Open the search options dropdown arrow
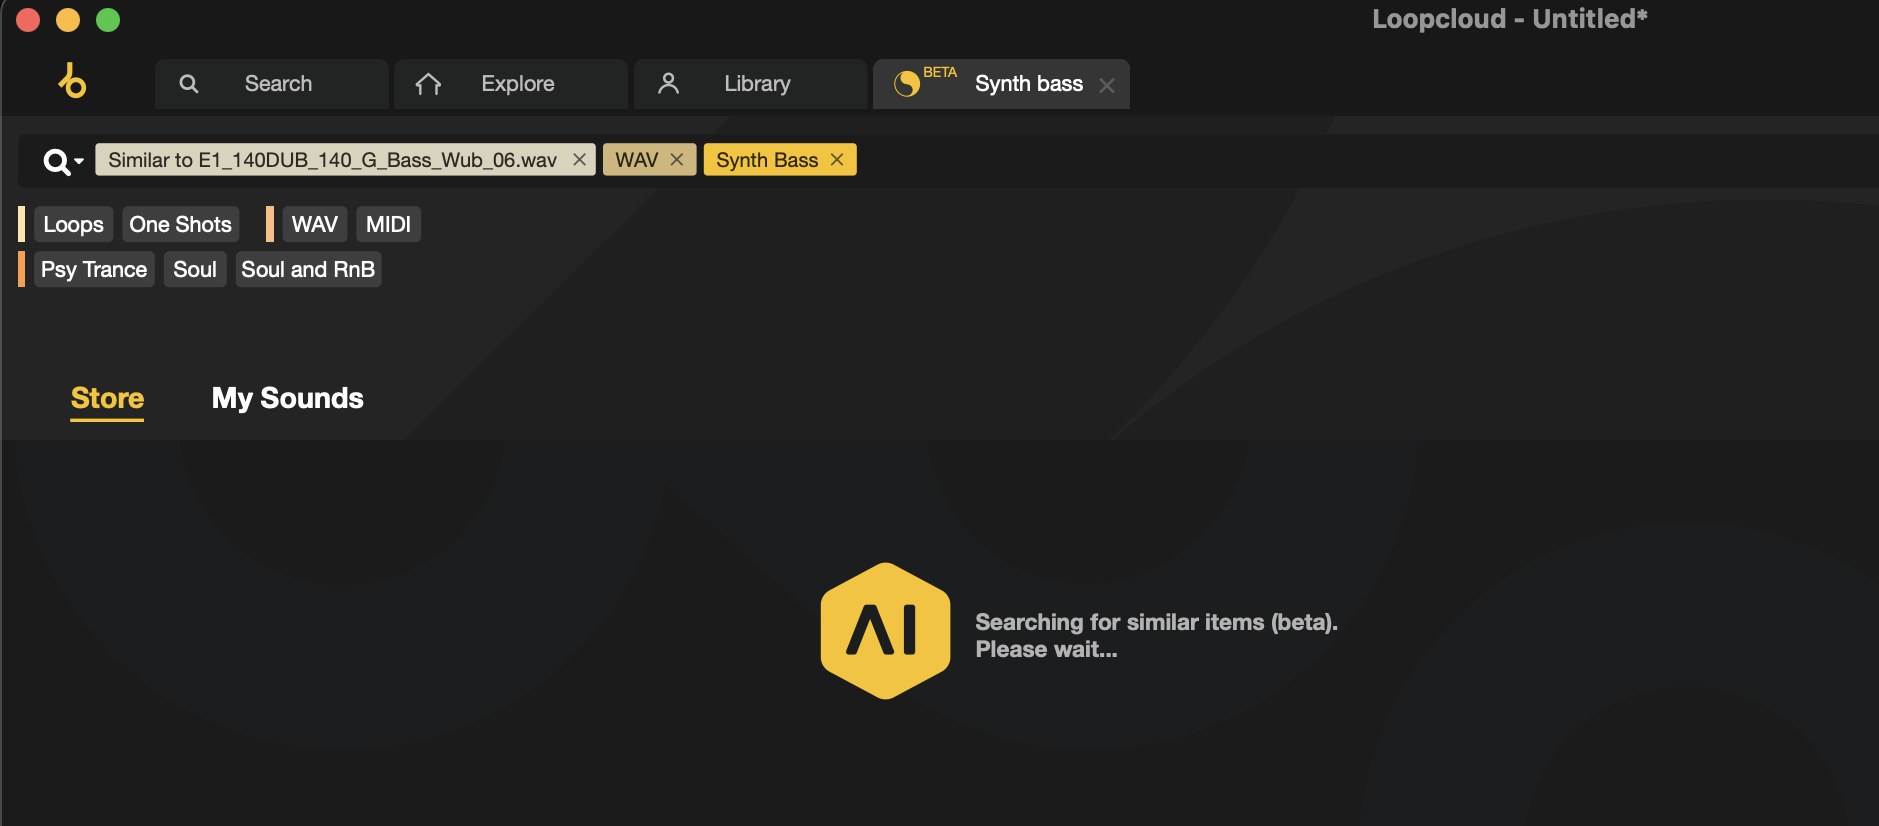 pos(79,161)
